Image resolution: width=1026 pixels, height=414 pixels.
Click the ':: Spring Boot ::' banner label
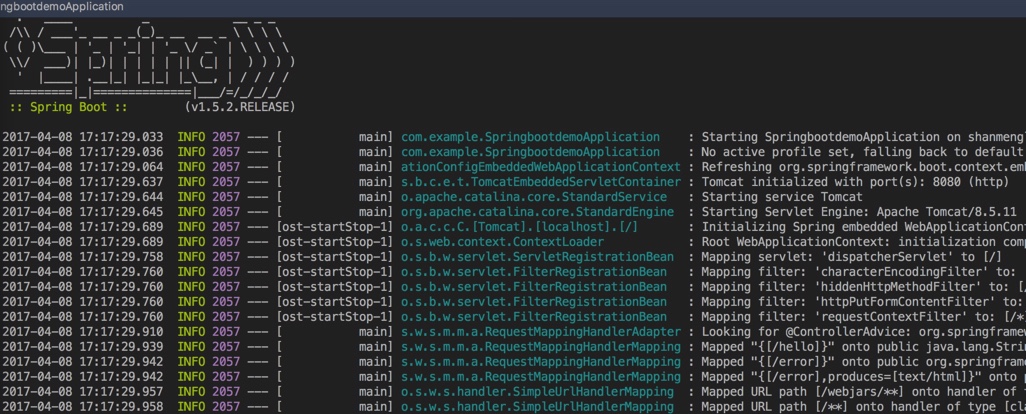69,107
